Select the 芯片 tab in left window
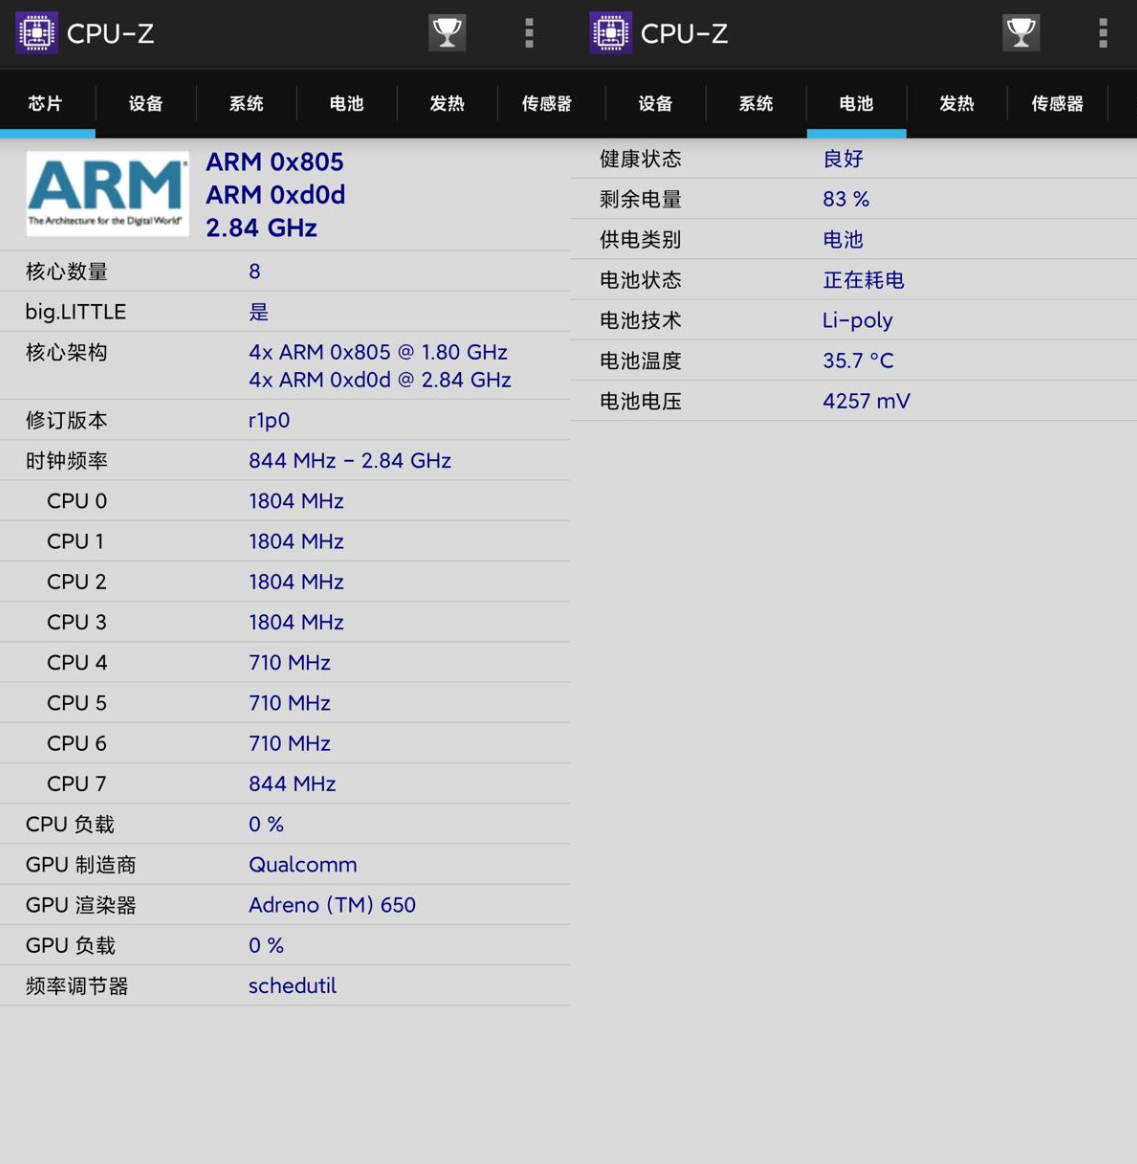 point(45,103)
